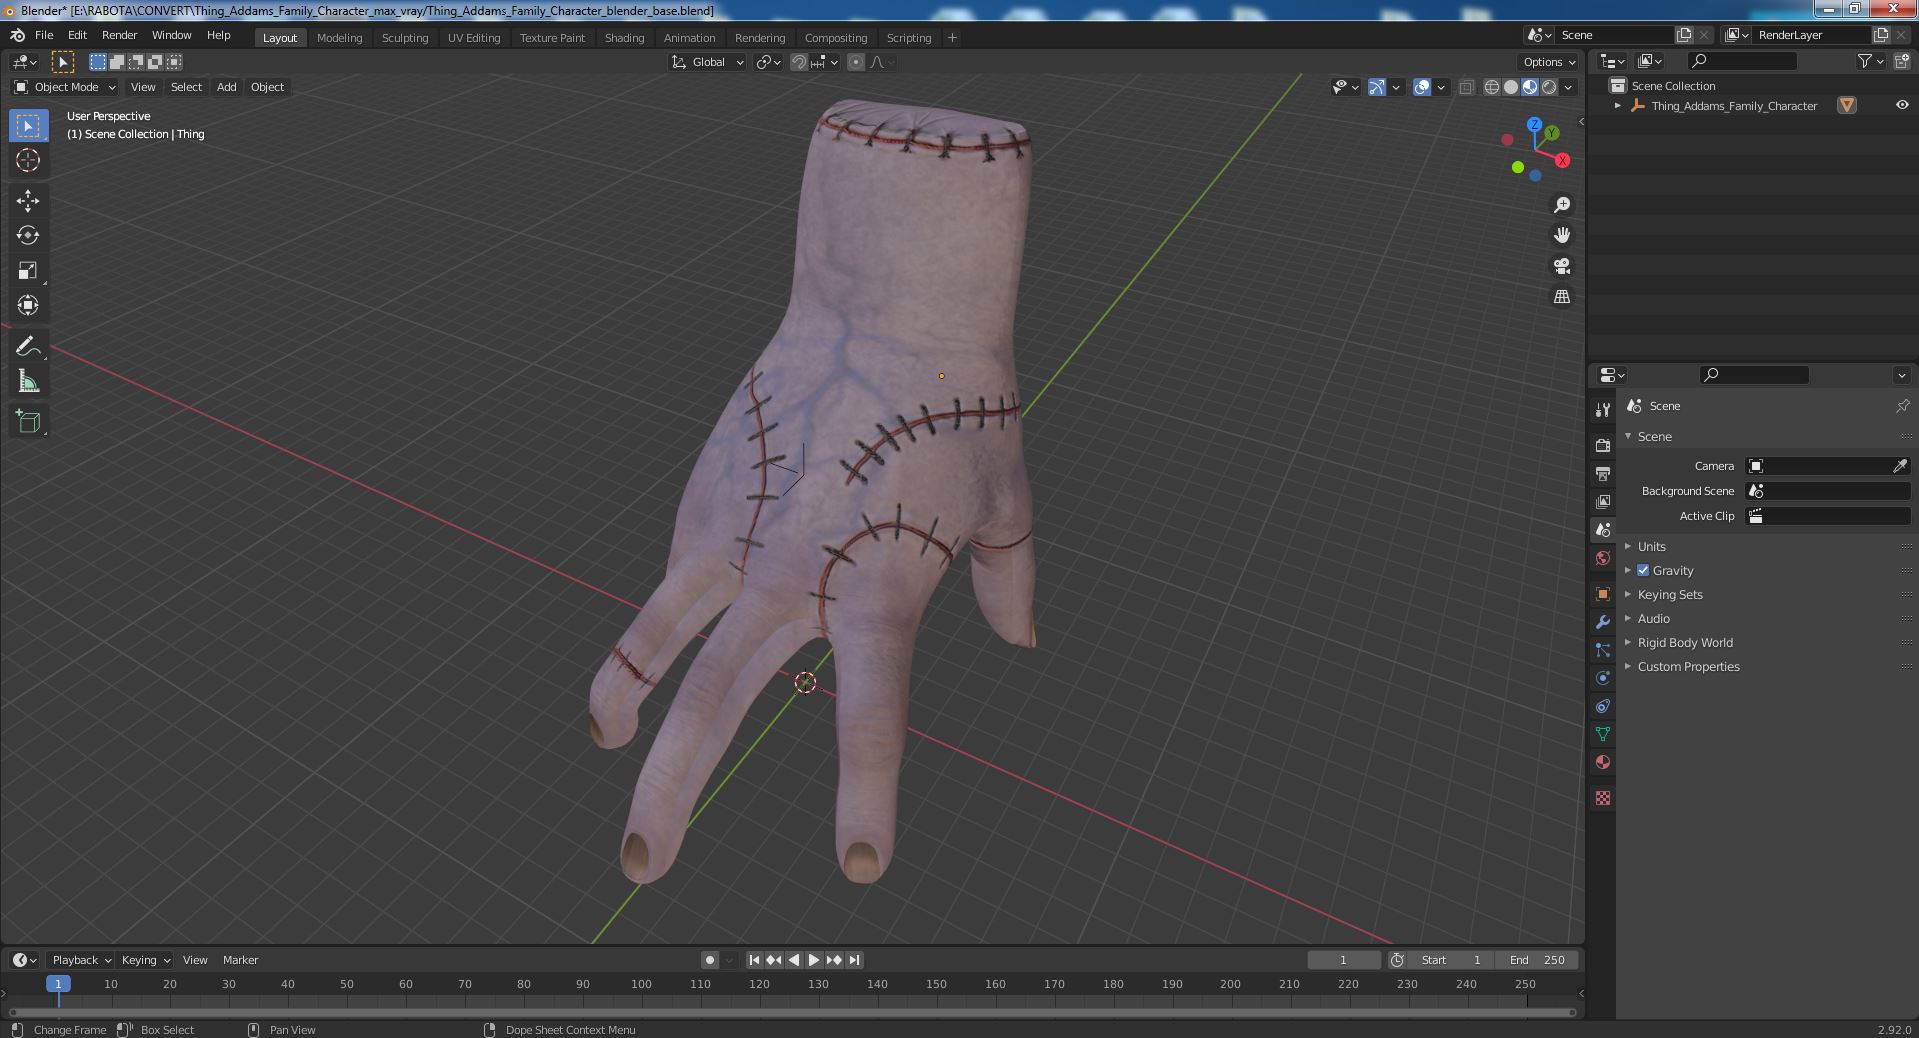This screenshot has width=1919, height=1038.
Task: Switch orthographic/perspective grid icon
Action: click(1562, 297)
